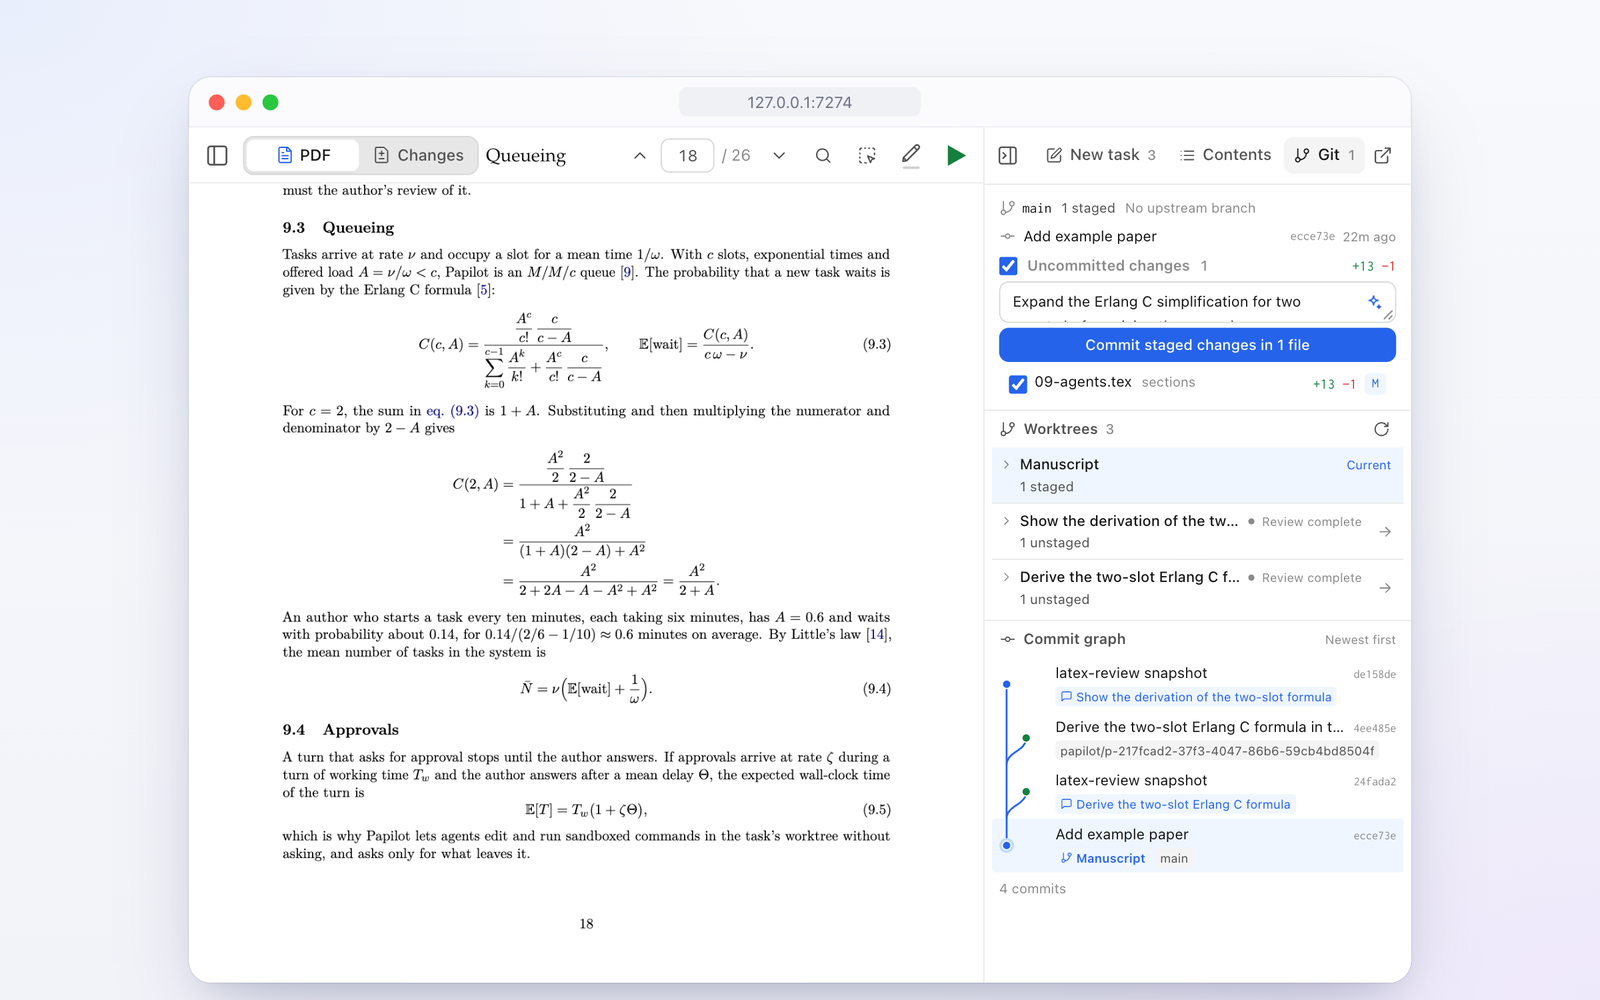Open 'Derive the two-slot Erlang C formula' tag
This screenshot has height=1000, width=1600.
point(1176,804)
